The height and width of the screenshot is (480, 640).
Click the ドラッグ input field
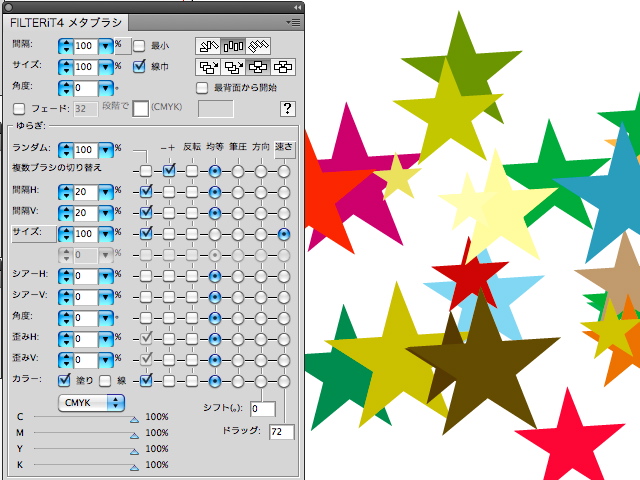point(281,431)
